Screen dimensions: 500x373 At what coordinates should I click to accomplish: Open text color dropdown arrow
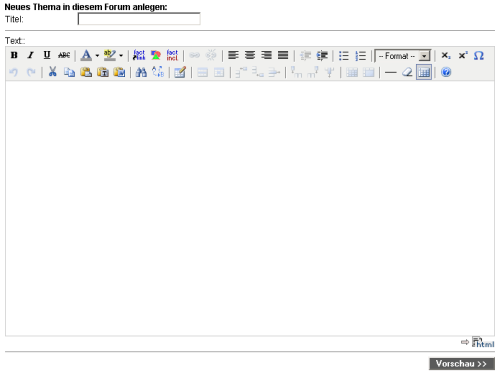97,55
